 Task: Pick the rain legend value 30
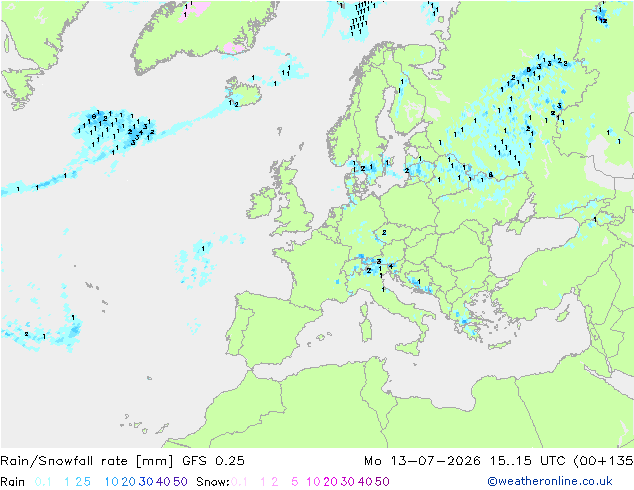146,482
